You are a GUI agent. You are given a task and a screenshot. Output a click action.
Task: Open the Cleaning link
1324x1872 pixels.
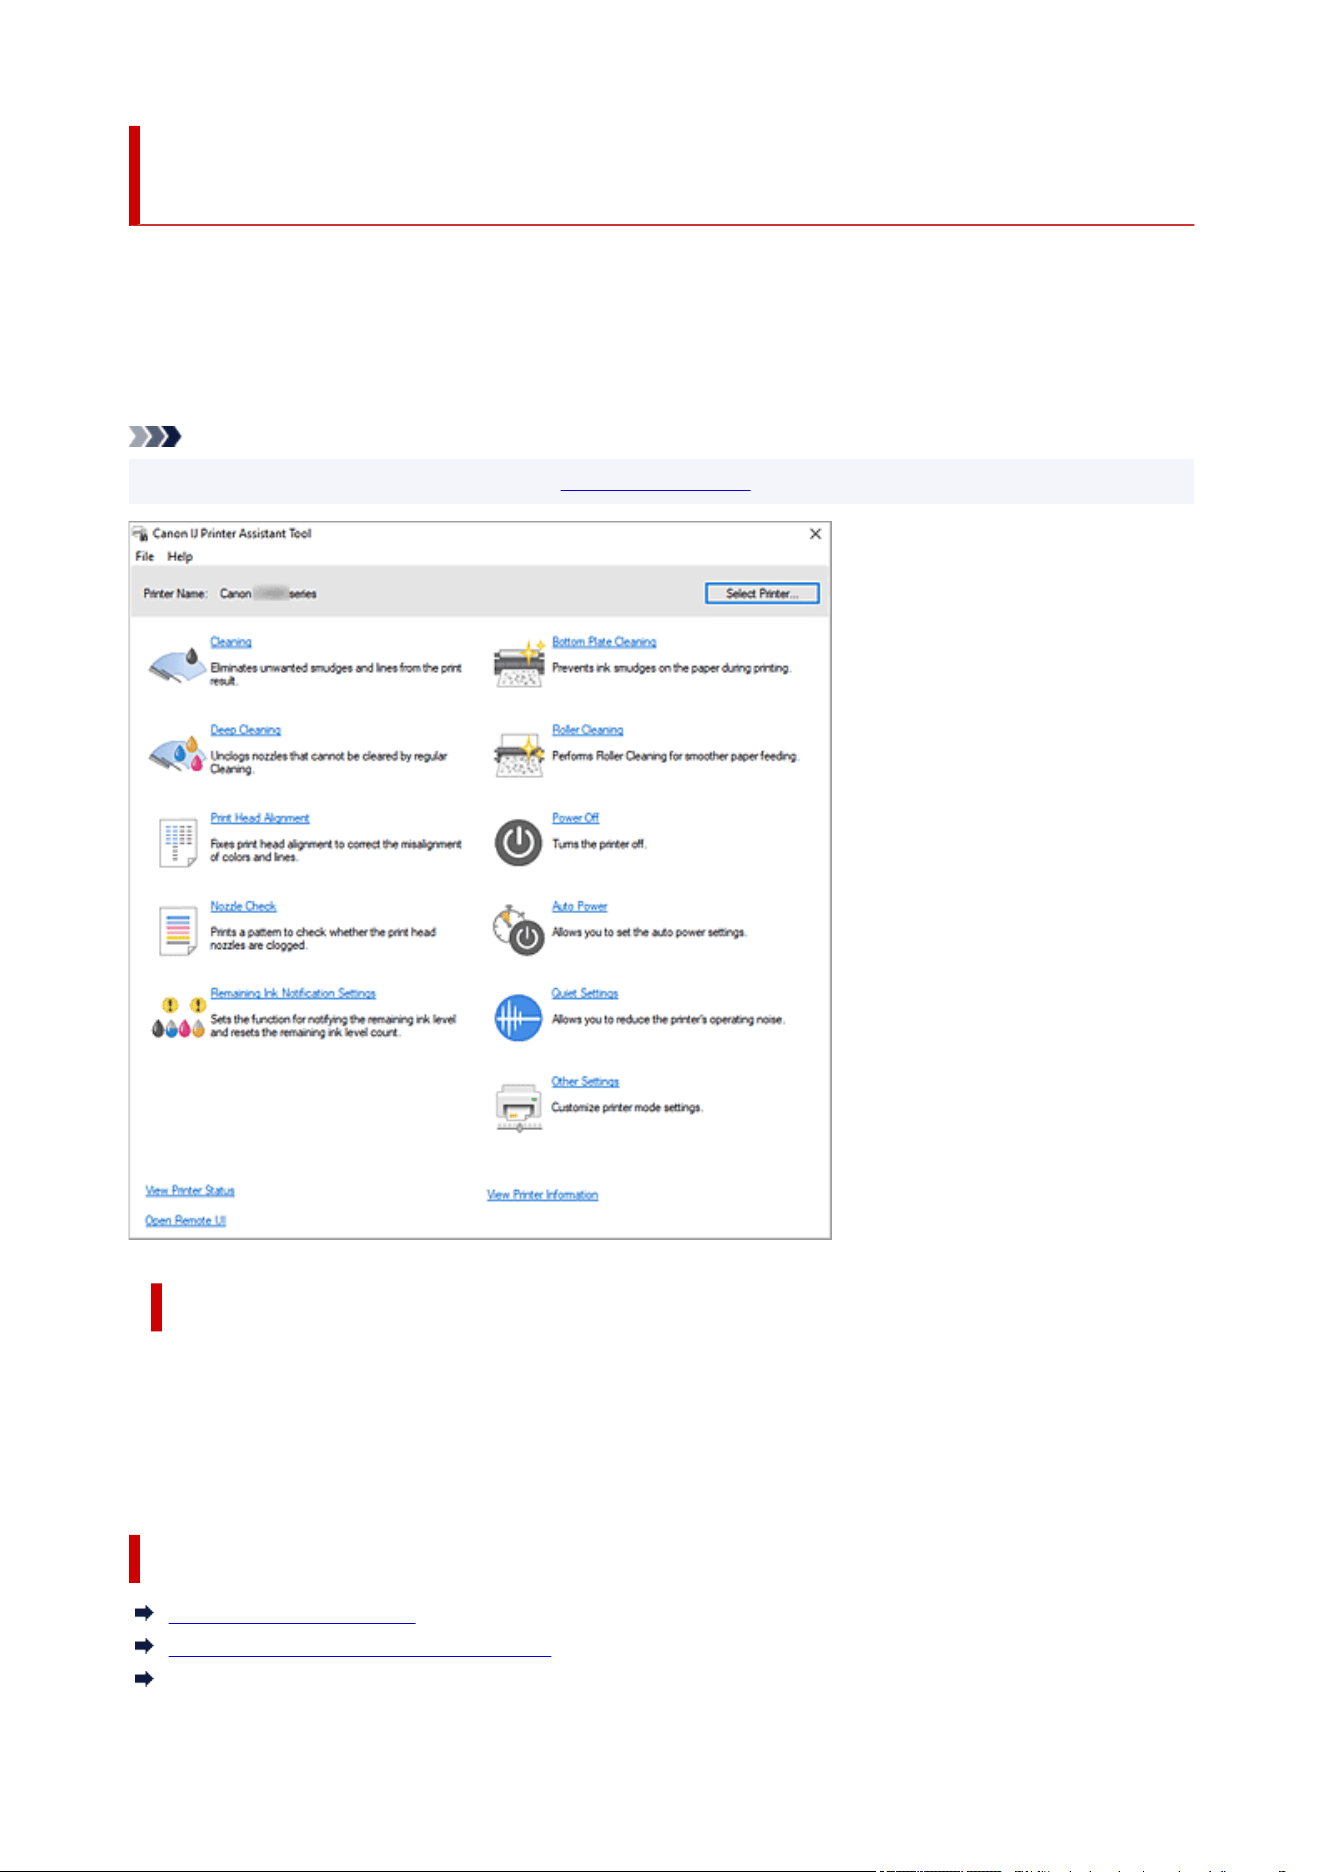(x=231, y=642)
